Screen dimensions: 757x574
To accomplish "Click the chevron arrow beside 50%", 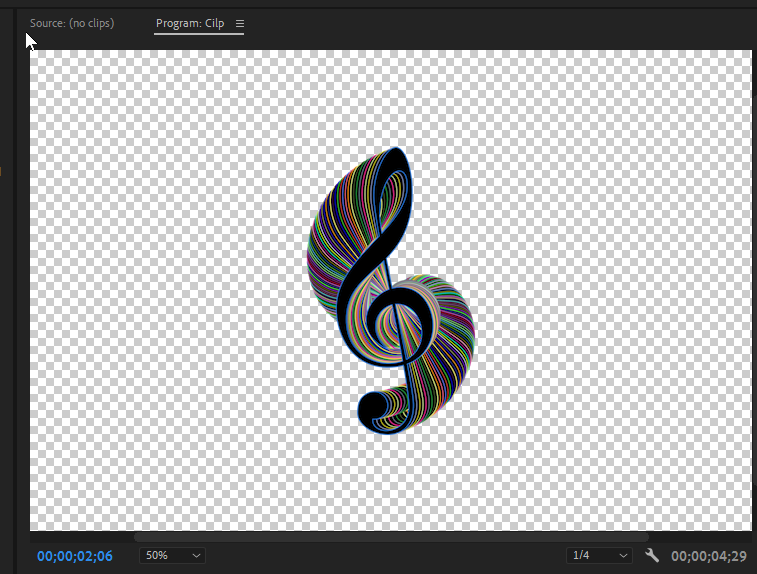I will tap(196, 555).
